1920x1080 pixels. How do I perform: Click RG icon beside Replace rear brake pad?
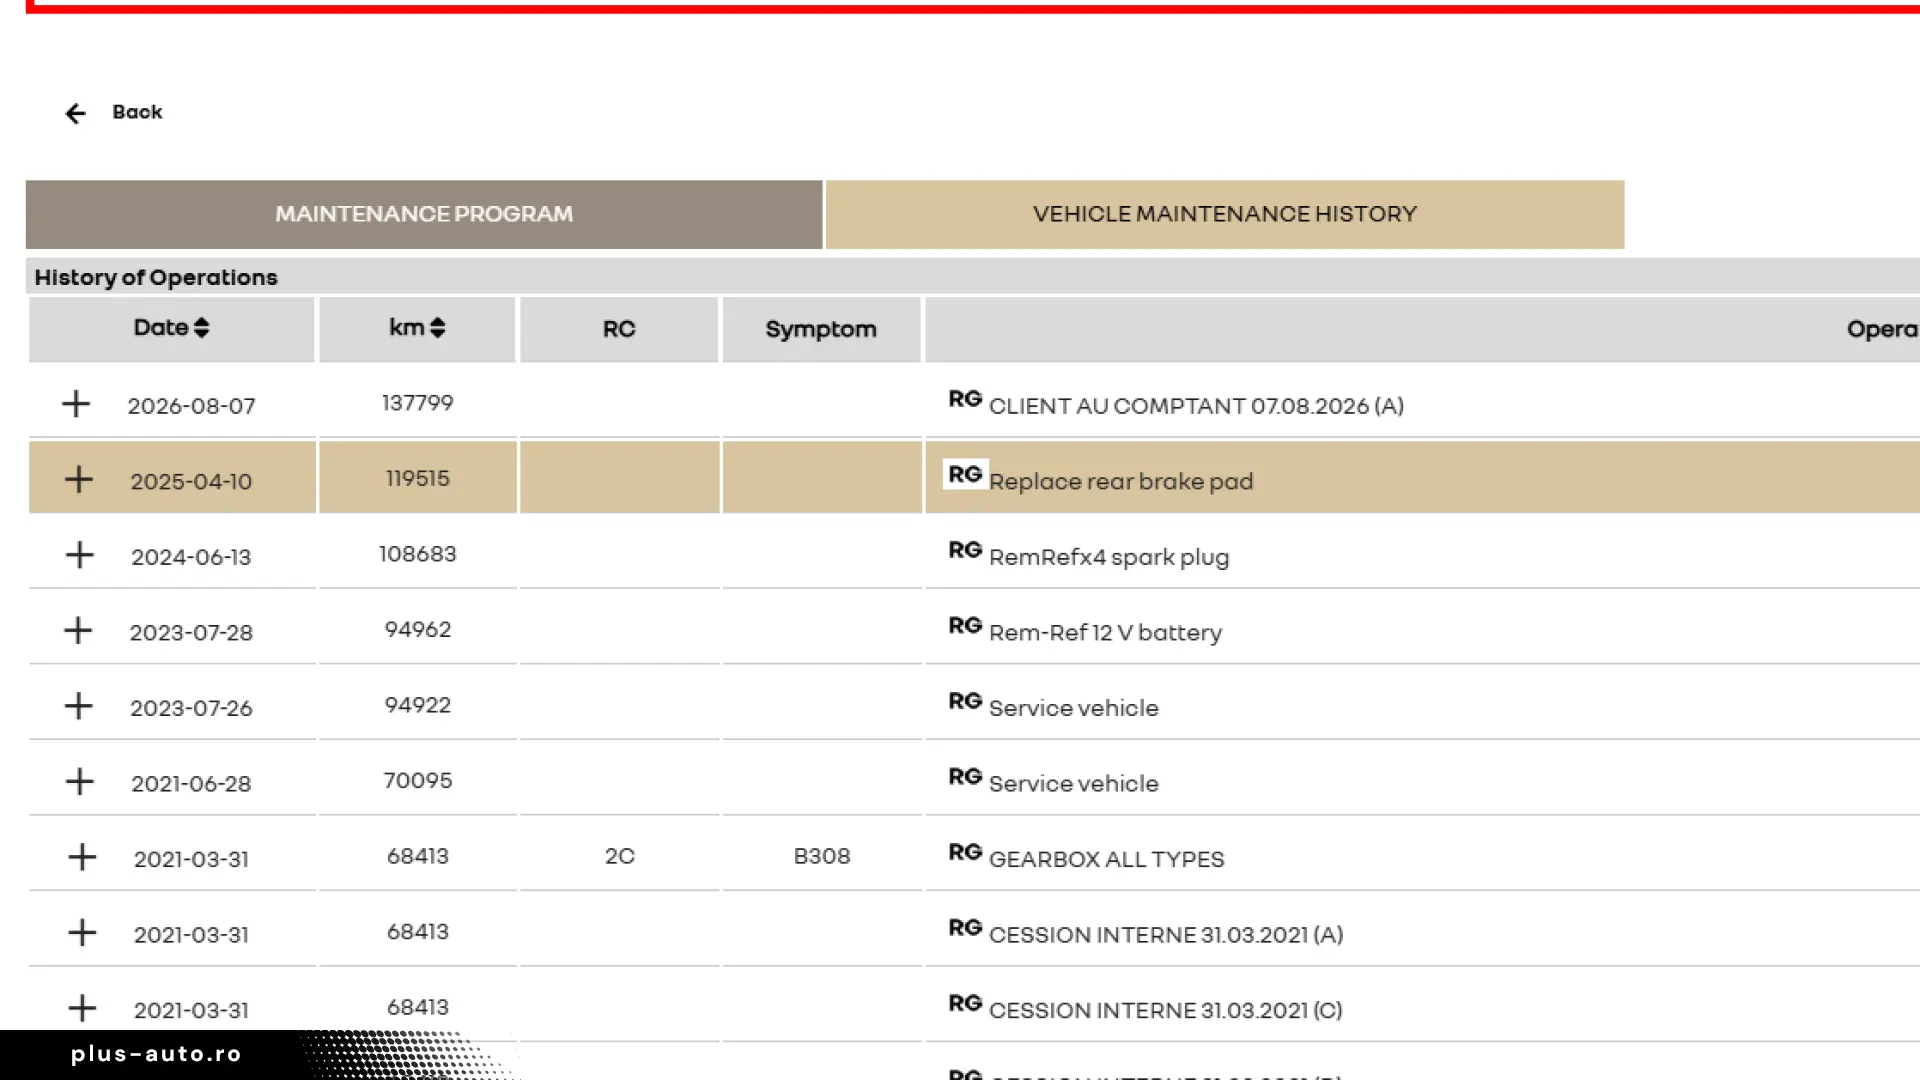965,474
